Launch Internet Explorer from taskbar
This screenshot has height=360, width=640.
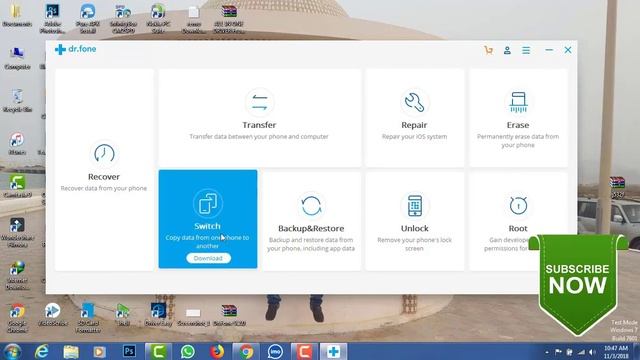click(x=42, y=351)
